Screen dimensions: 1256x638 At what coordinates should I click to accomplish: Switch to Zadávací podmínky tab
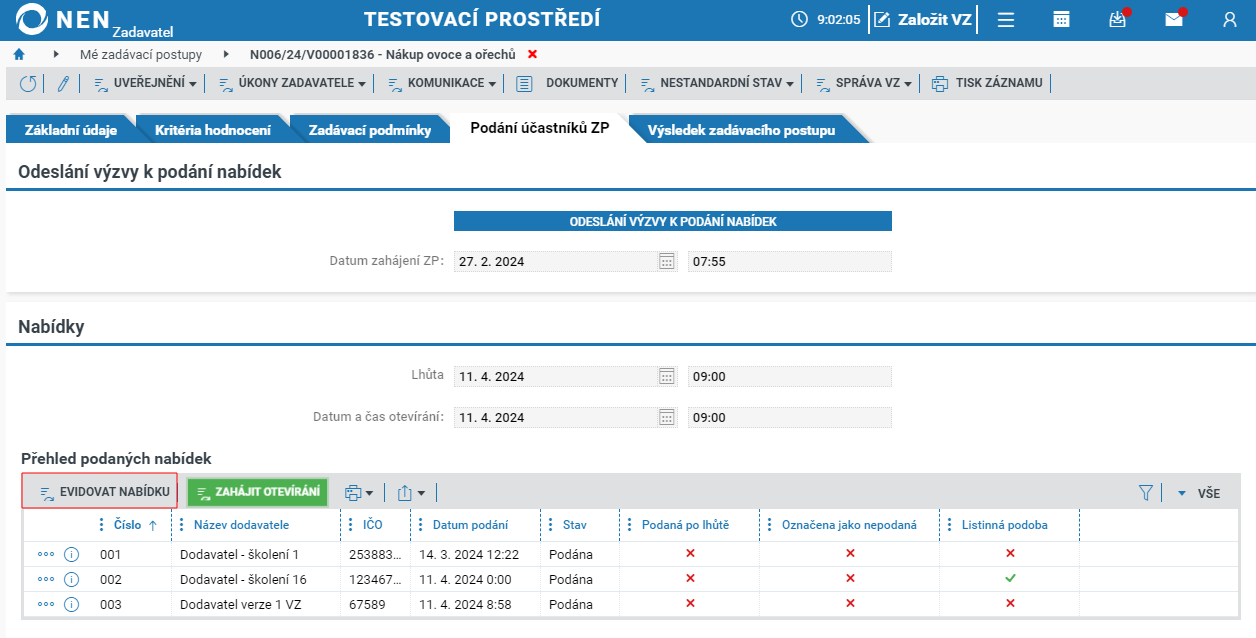point(370,130)
